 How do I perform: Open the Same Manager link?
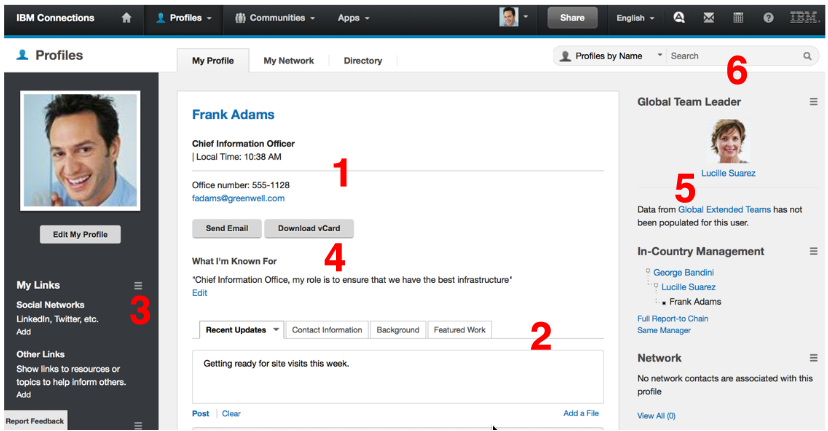[664, 330]
